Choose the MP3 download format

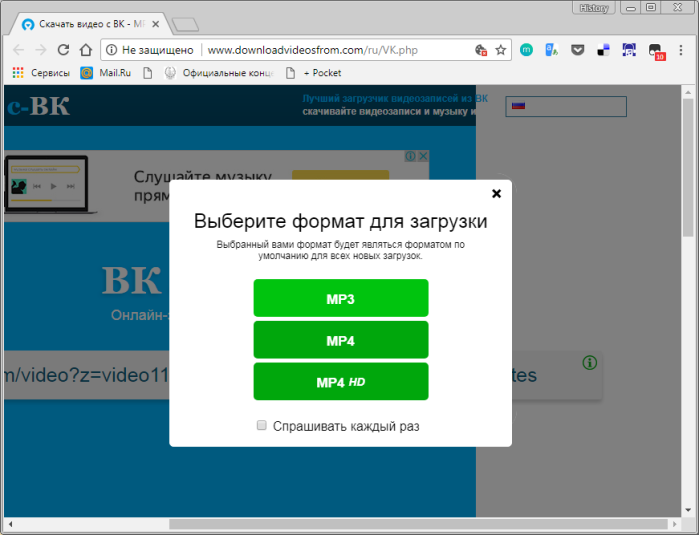[341, 298]
